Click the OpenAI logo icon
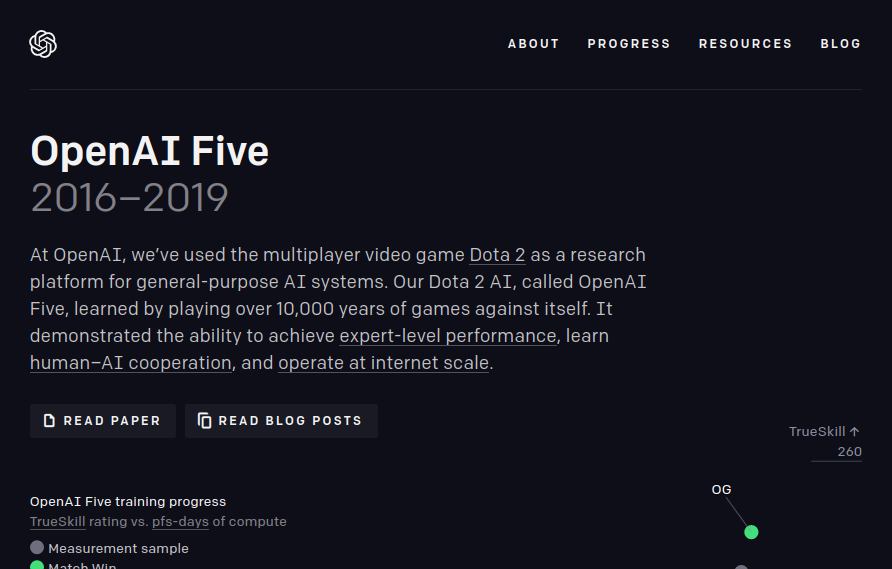This screenshot has width=892, height=569. (x=43, y=44)
